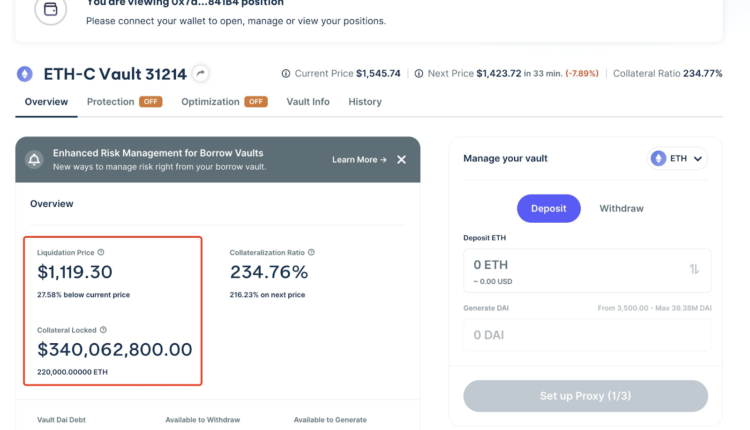Select the Deposit toggle option
750x430 pixels.
coord(548,208)
